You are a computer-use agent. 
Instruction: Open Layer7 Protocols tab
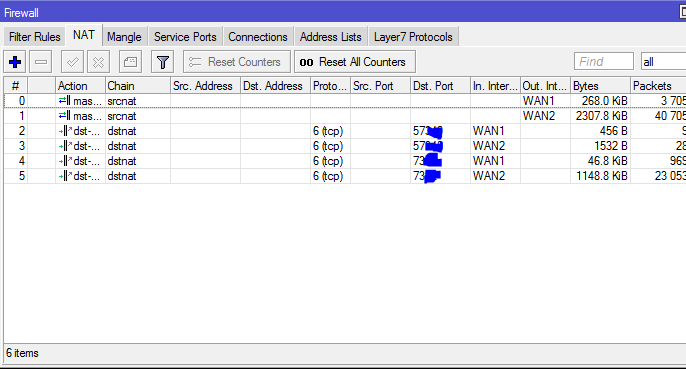point(413,37)
